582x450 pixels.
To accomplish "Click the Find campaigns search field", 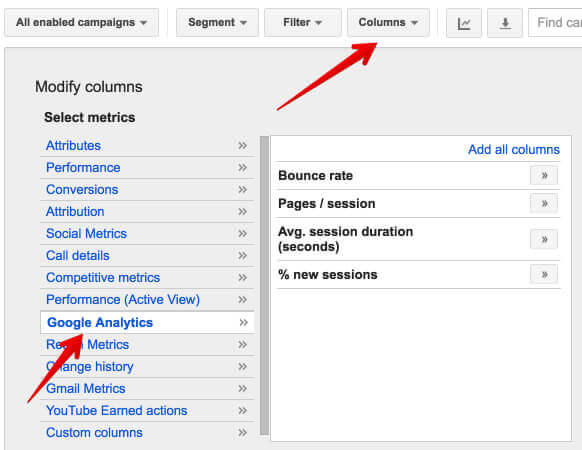I will [x=555, y=23].
